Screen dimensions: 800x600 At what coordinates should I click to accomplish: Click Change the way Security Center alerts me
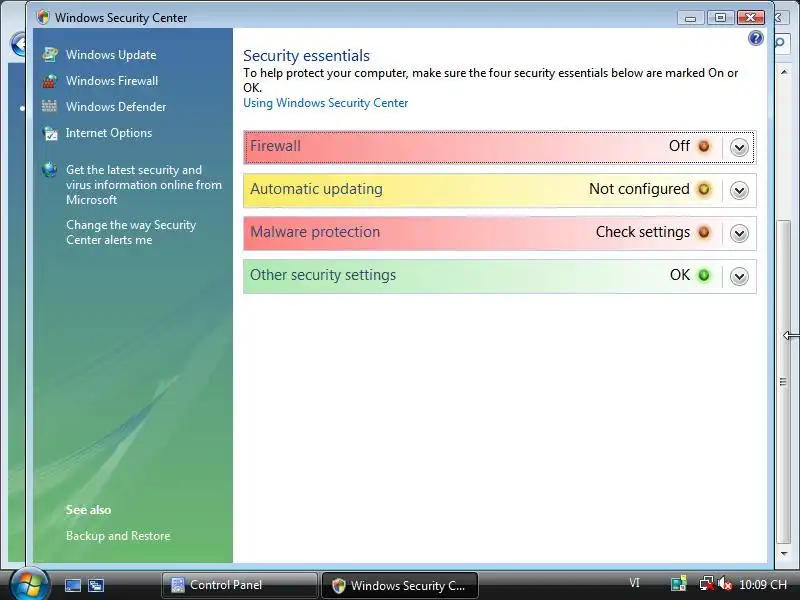pos(131,232)
